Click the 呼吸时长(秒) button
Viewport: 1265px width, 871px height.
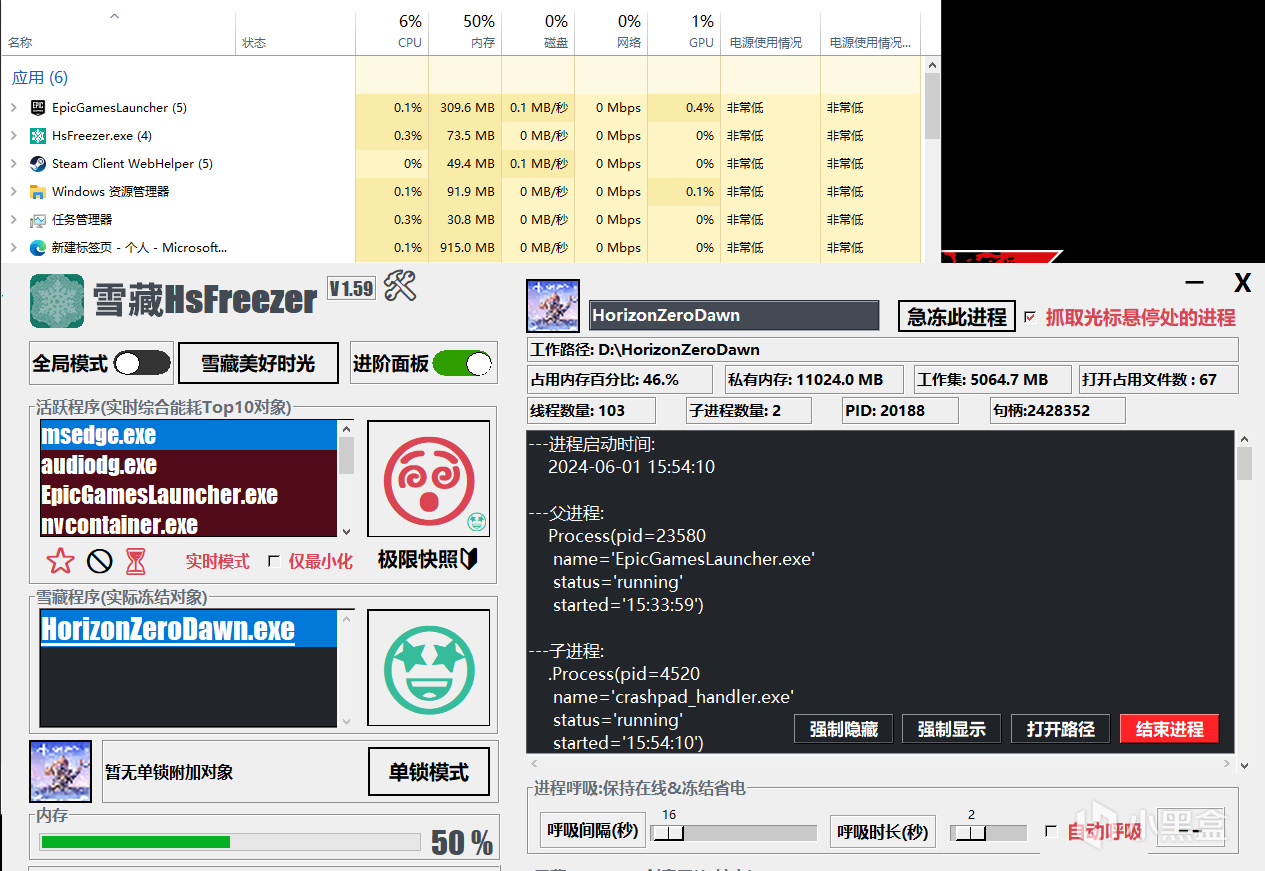883,832
